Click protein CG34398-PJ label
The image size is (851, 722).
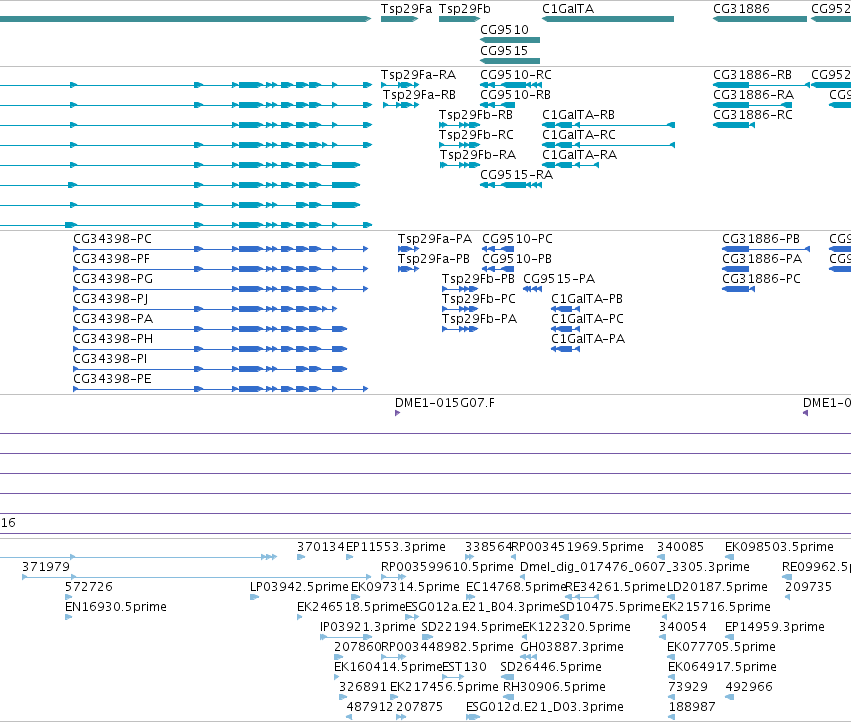(x=110, y=299)
